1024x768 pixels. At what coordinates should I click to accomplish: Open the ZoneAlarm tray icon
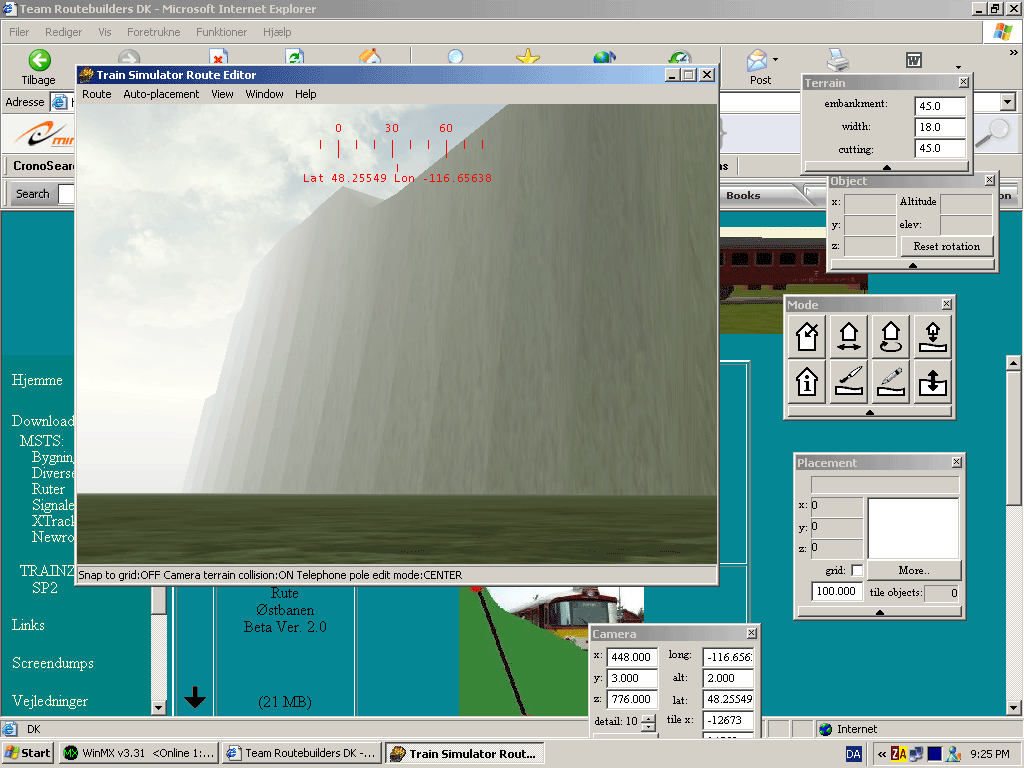(899, 754)
